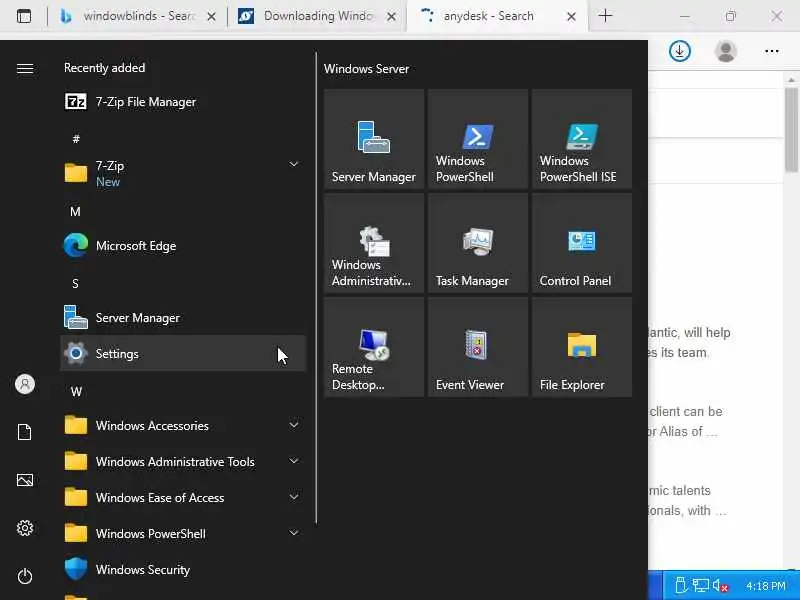Click the taskbar clock showing 4:18 PM

(x=765, y=586)
